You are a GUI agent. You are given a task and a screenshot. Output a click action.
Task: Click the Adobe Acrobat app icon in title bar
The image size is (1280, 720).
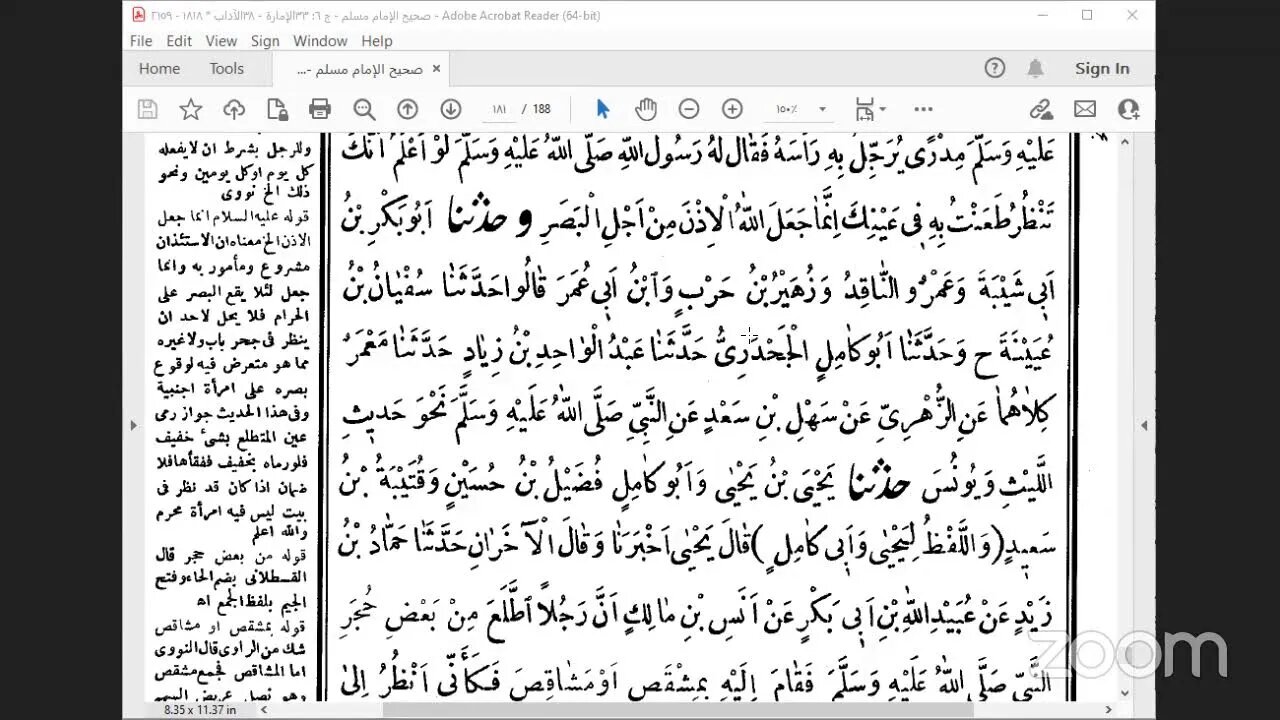click(x=138, y=15)
